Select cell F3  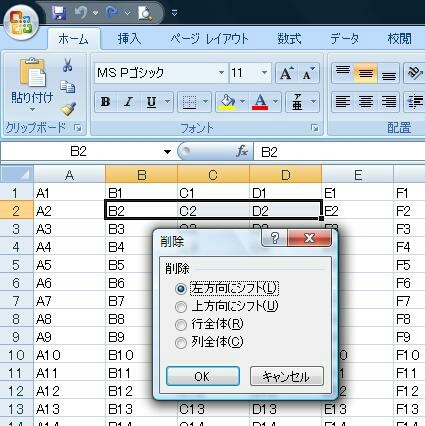coord(409,229)
